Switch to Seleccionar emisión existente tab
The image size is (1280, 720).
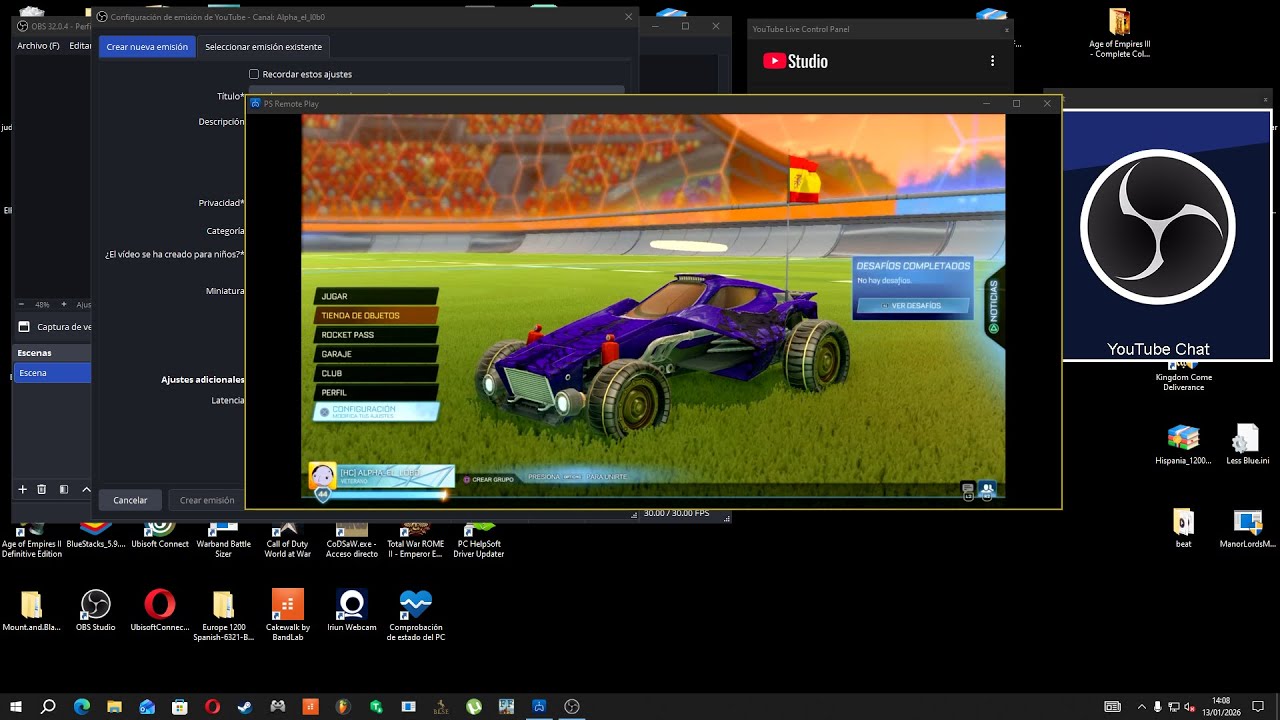pyautogui.click(x=263, y=47)
